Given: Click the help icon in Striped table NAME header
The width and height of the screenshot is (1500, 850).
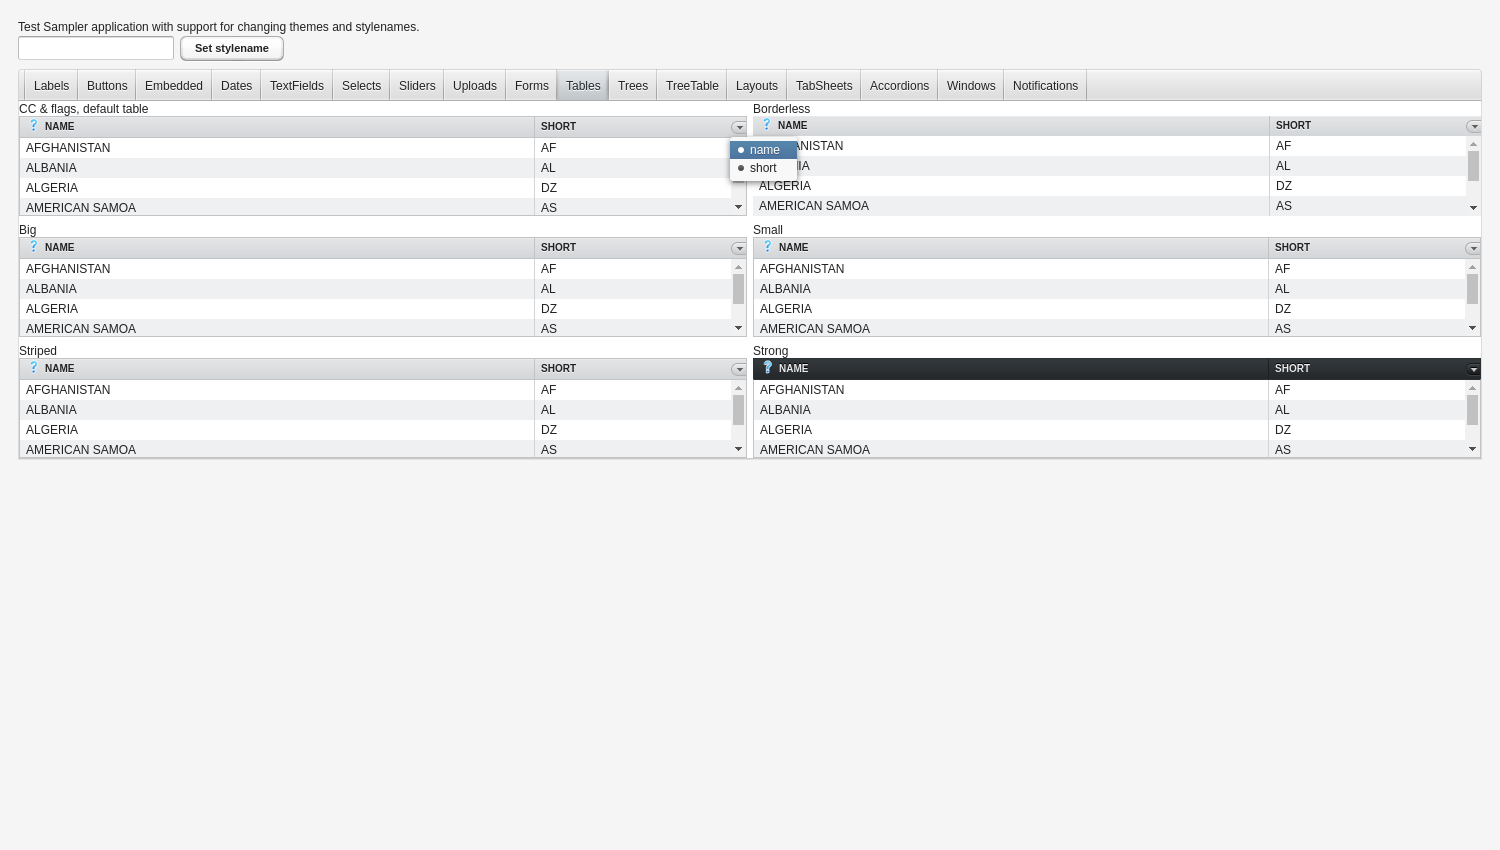Looking at the screenshot, I should (33, 368).
